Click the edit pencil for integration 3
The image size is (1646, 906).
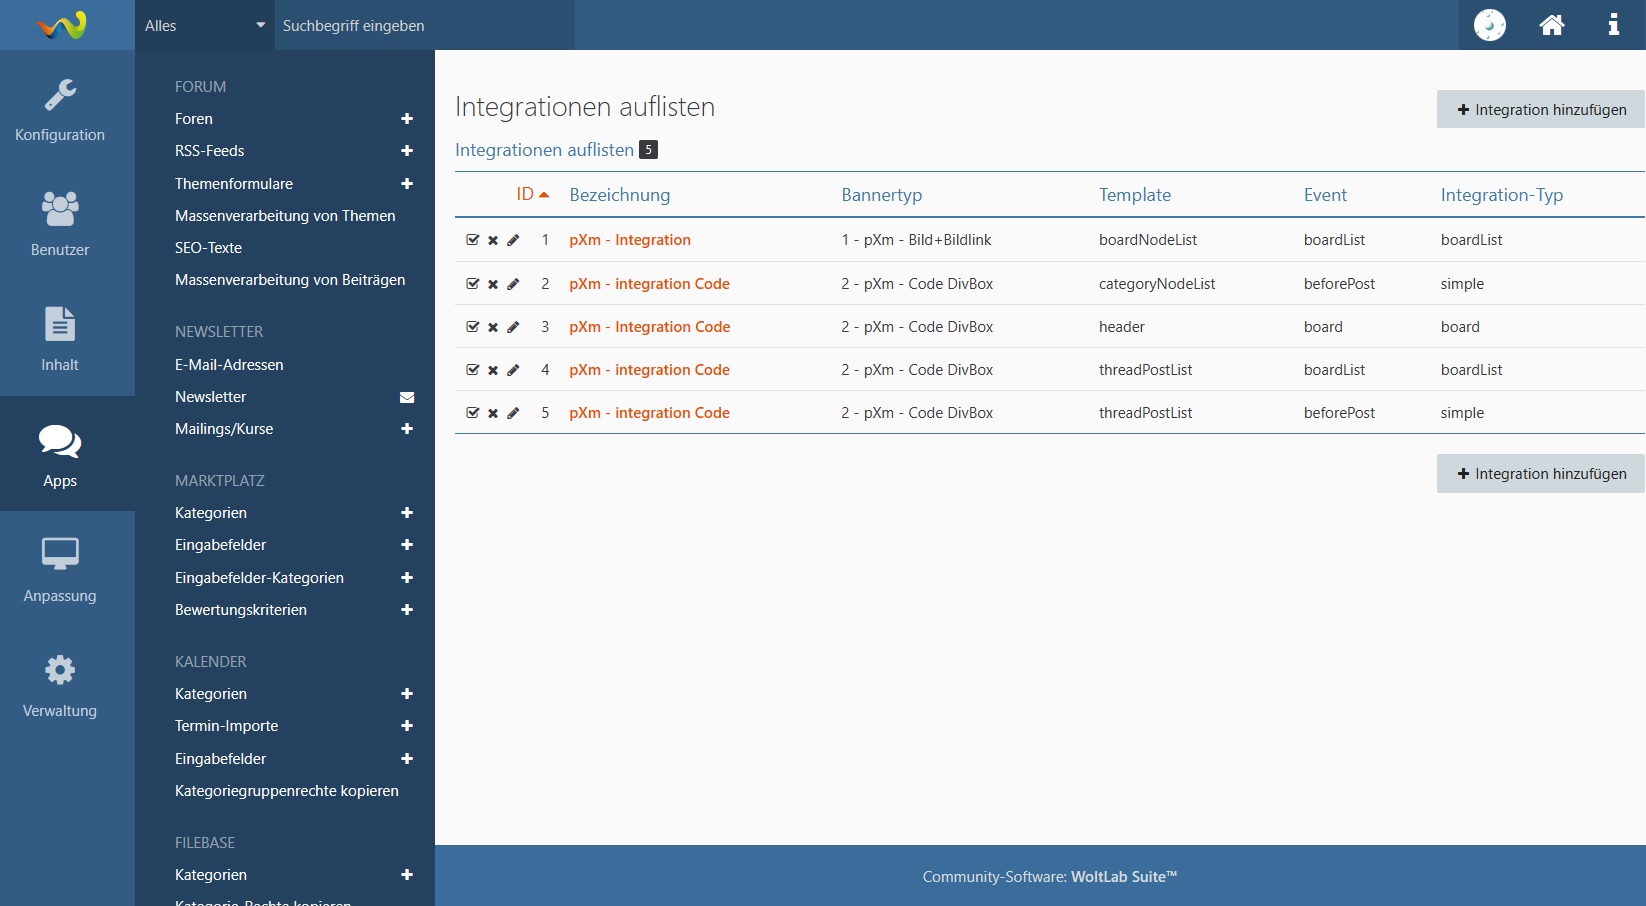(513, 327)
